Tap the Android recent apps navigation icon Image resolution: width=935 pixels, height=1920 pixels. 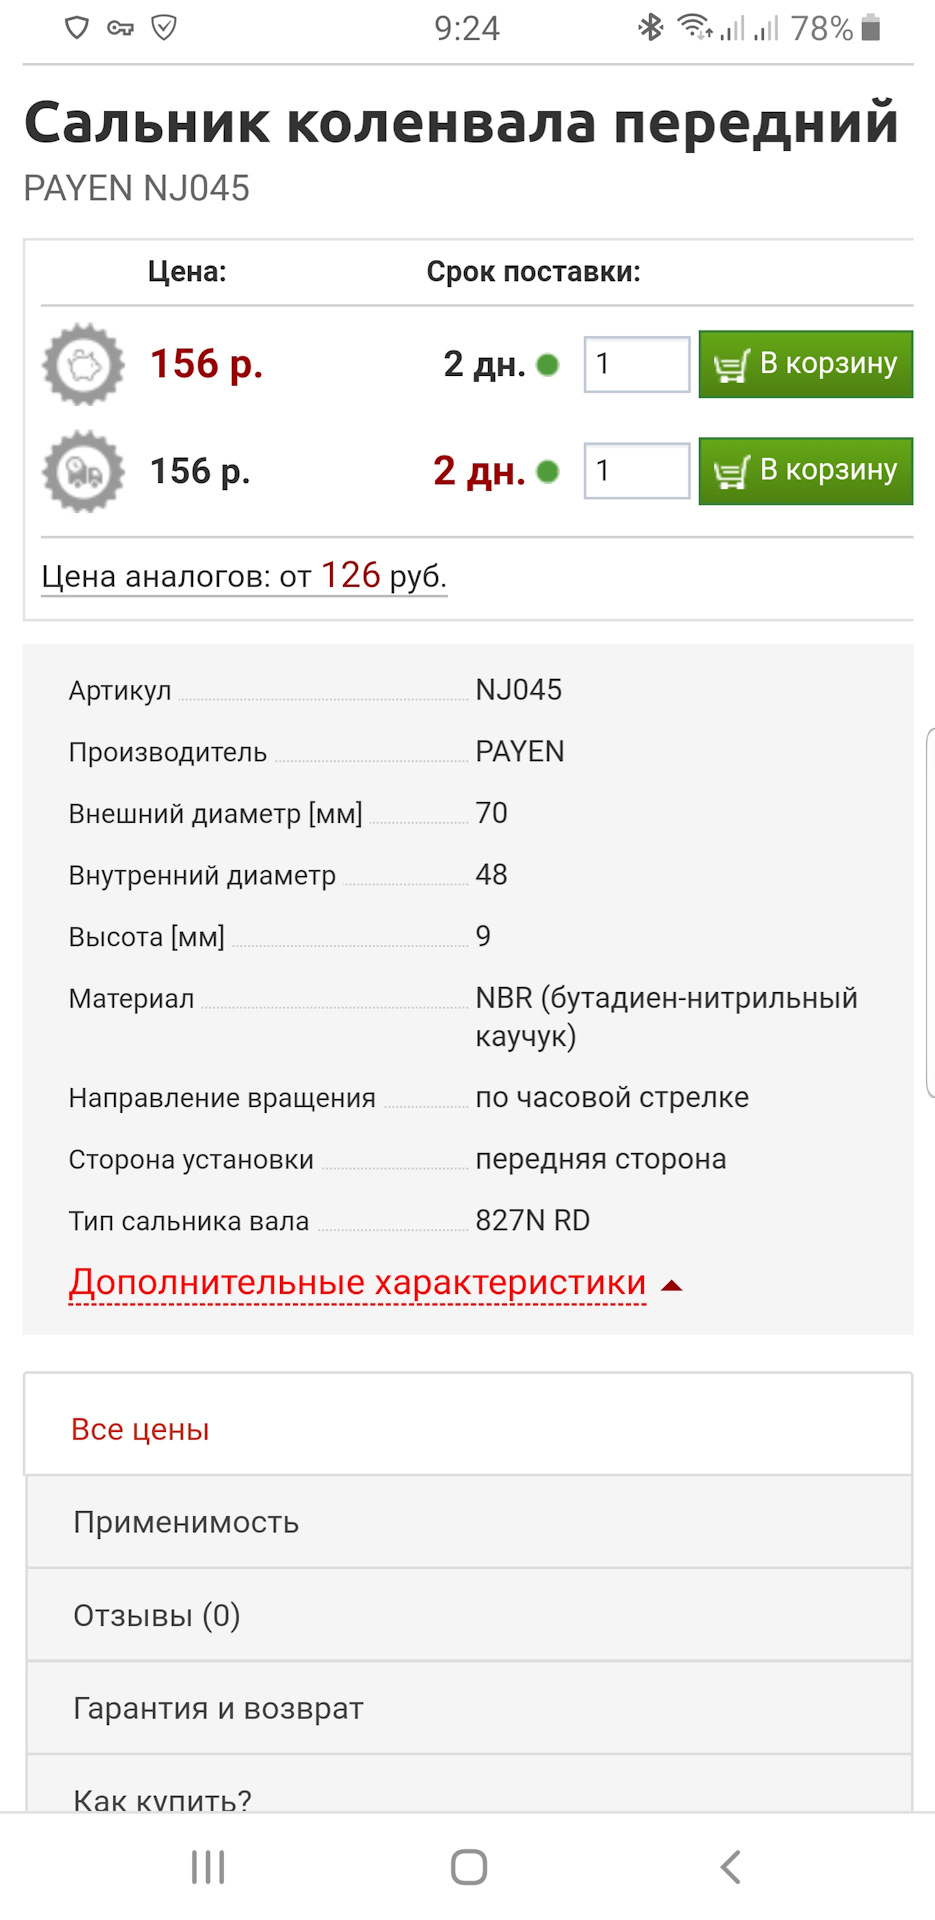coord(208,1866)
